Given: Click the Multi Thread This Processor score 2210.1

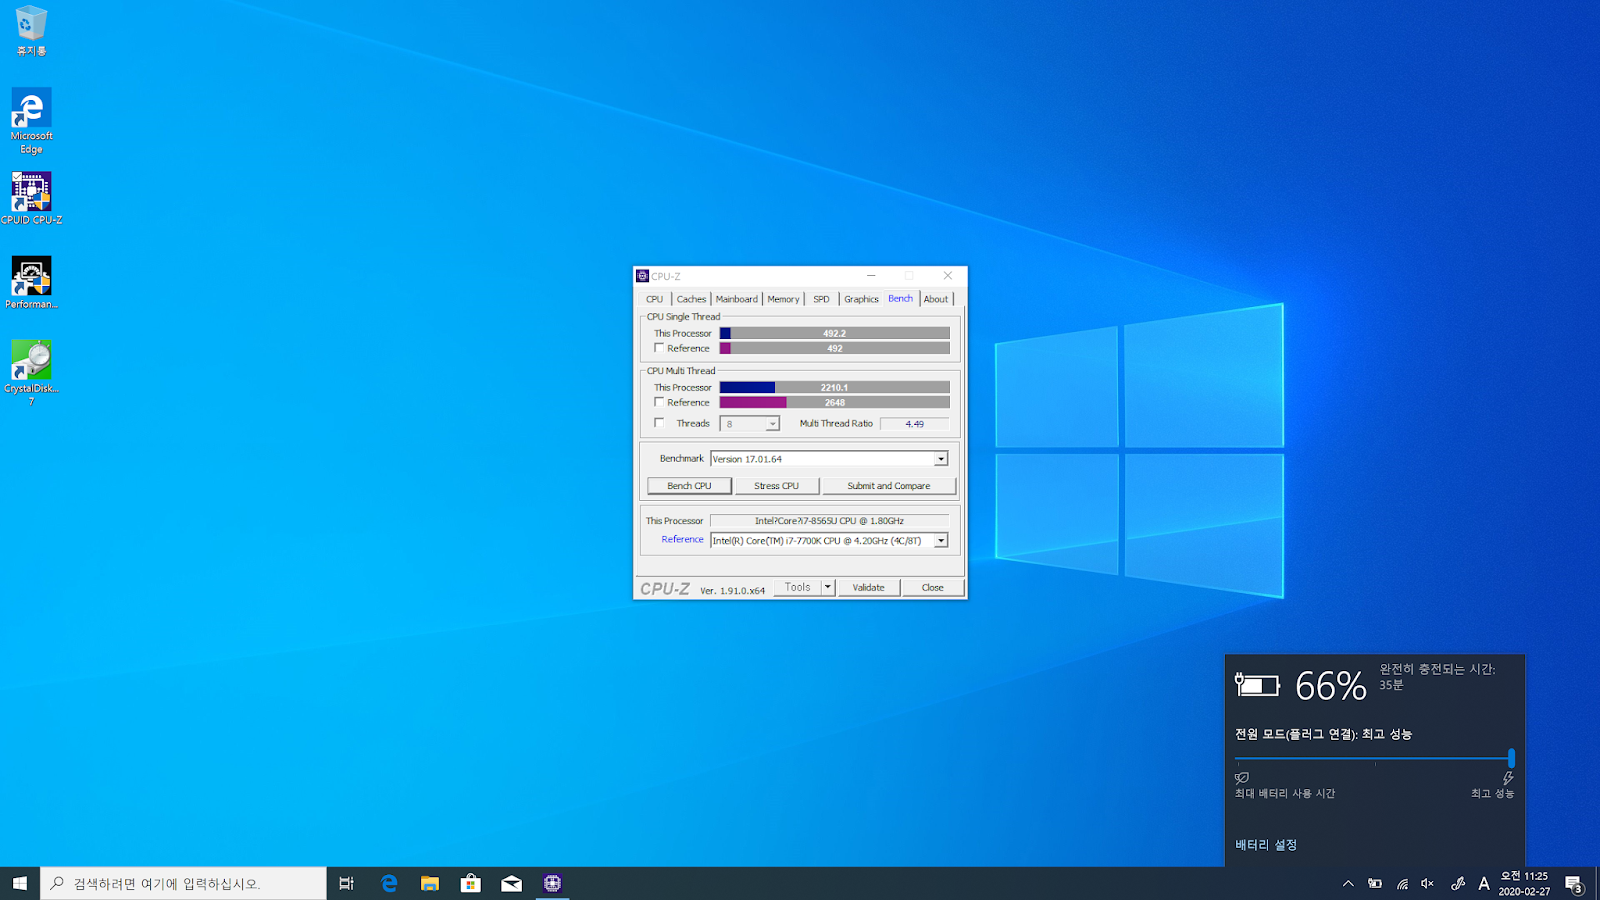Looking at the screenshot, I should pyautogui.click(x=835, y=387).
